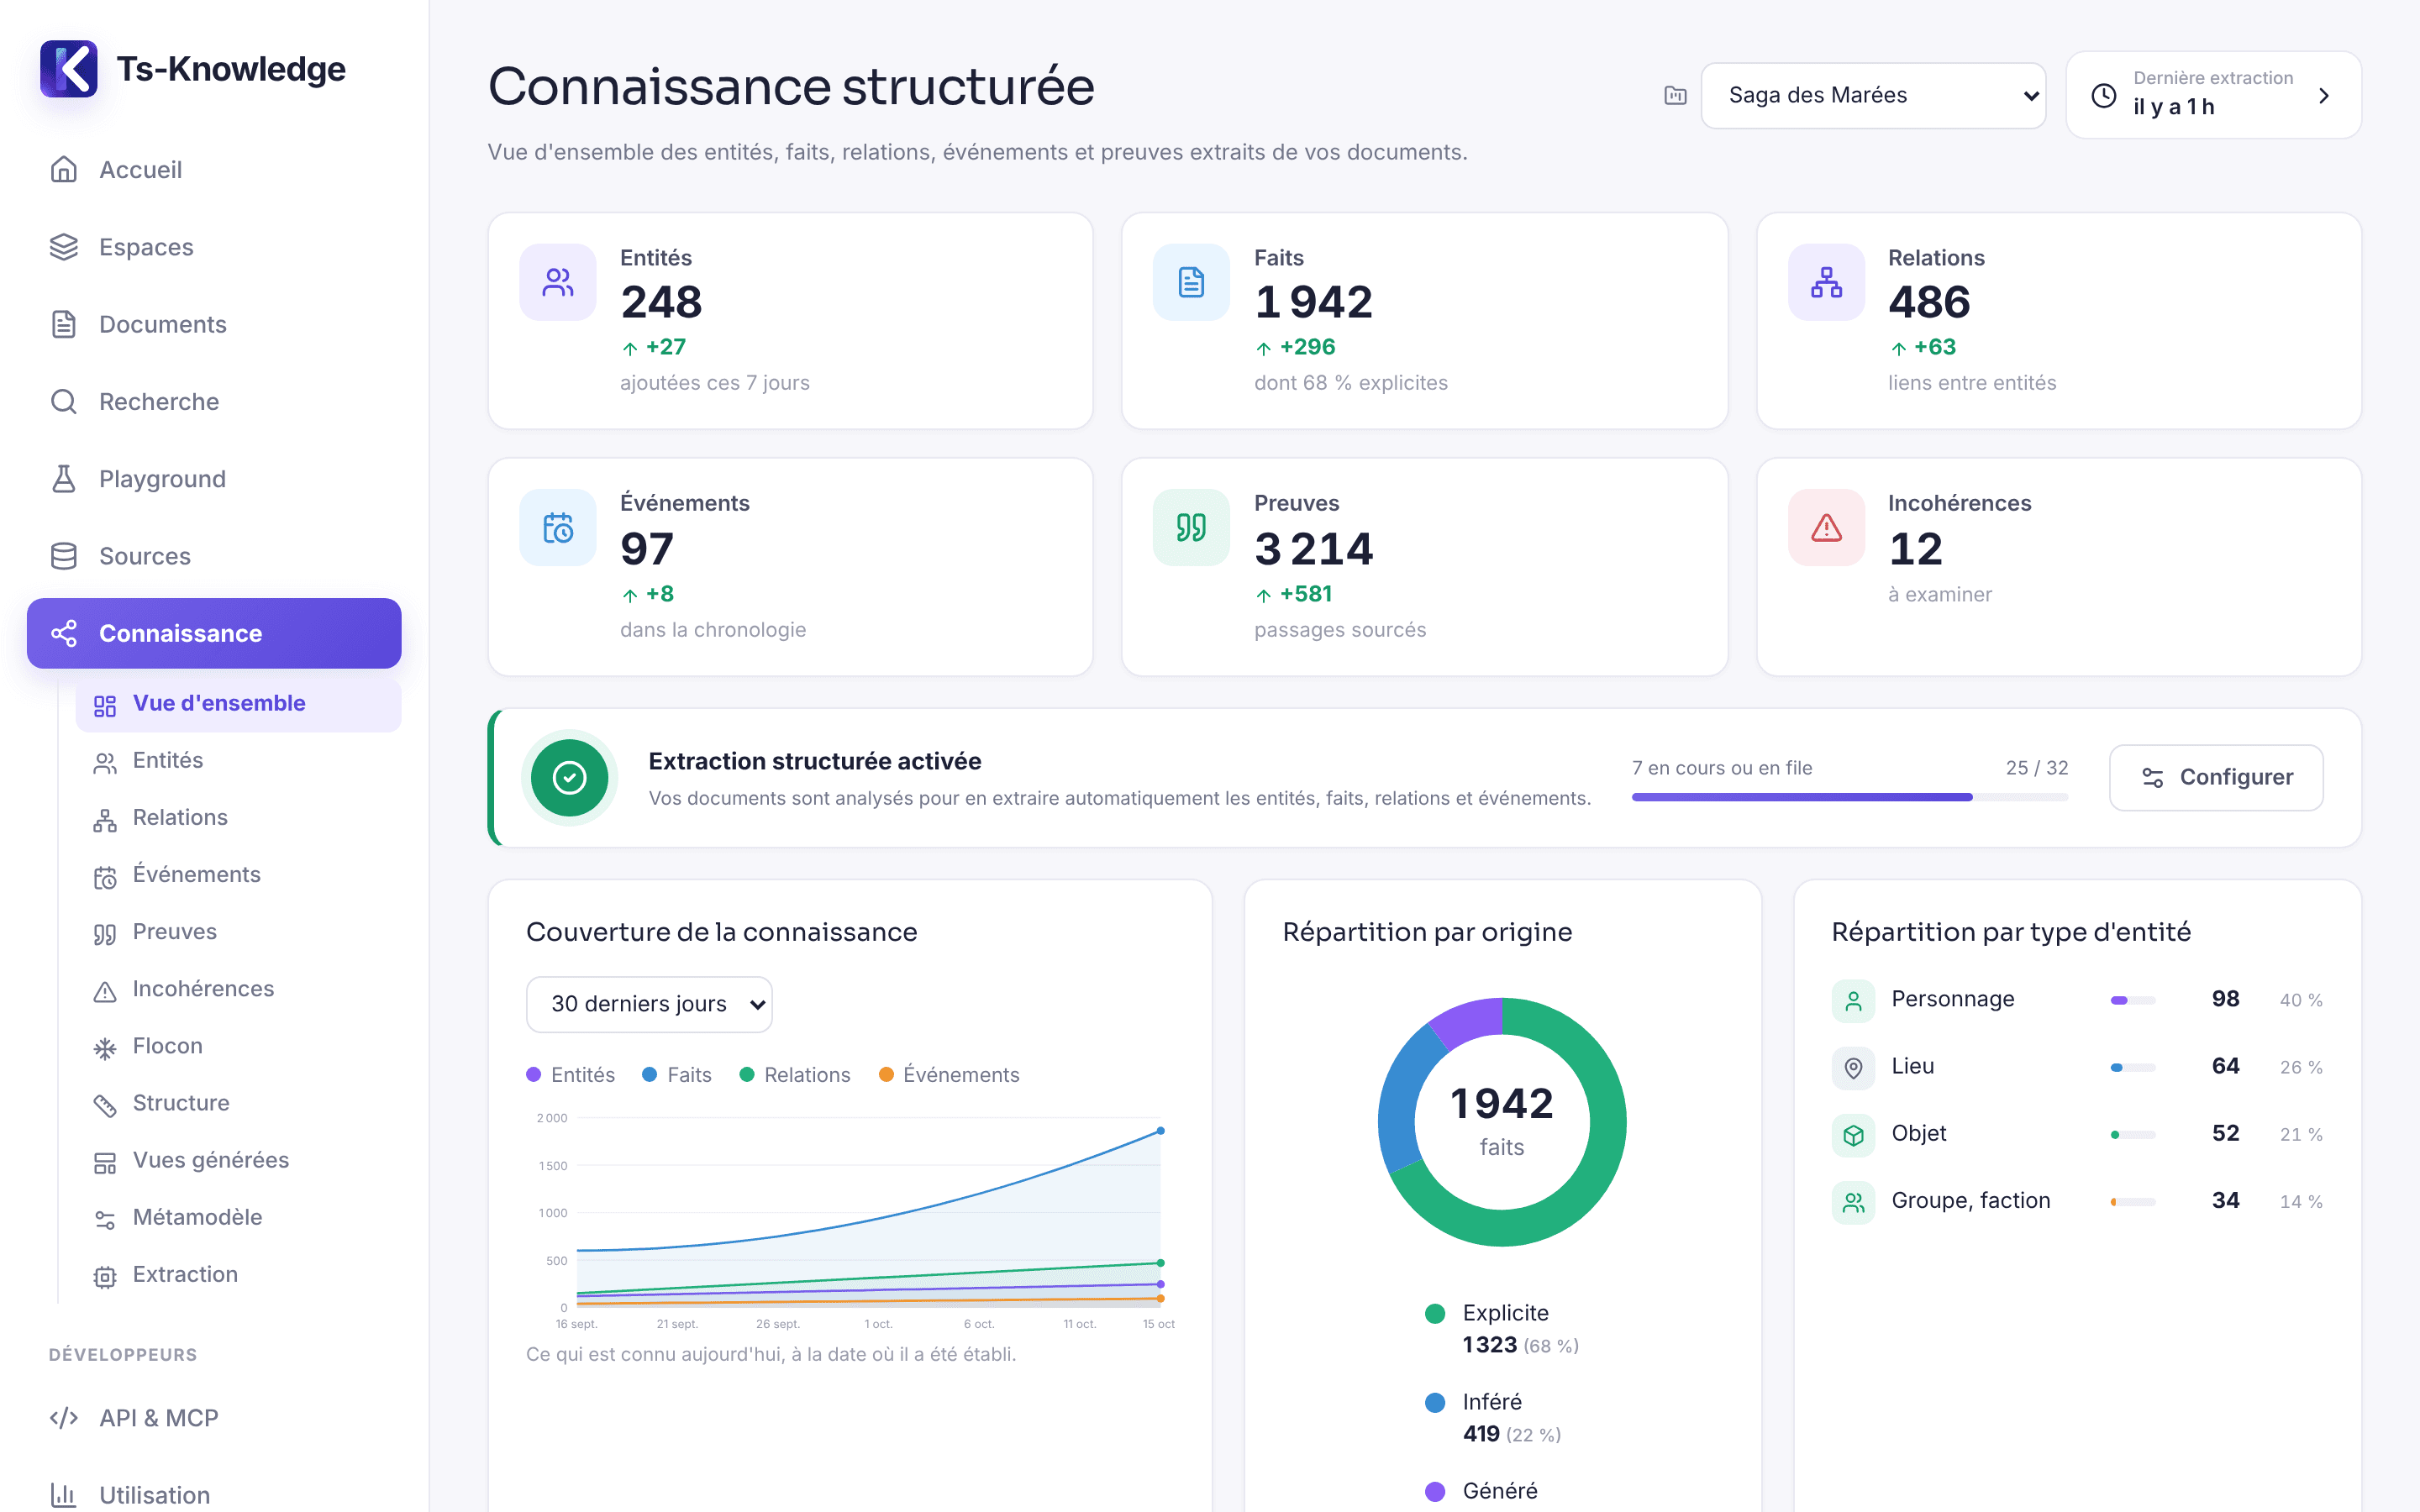
Task: Click the Sources database icon
Action: pyautogui.click(x=64, y=556)
